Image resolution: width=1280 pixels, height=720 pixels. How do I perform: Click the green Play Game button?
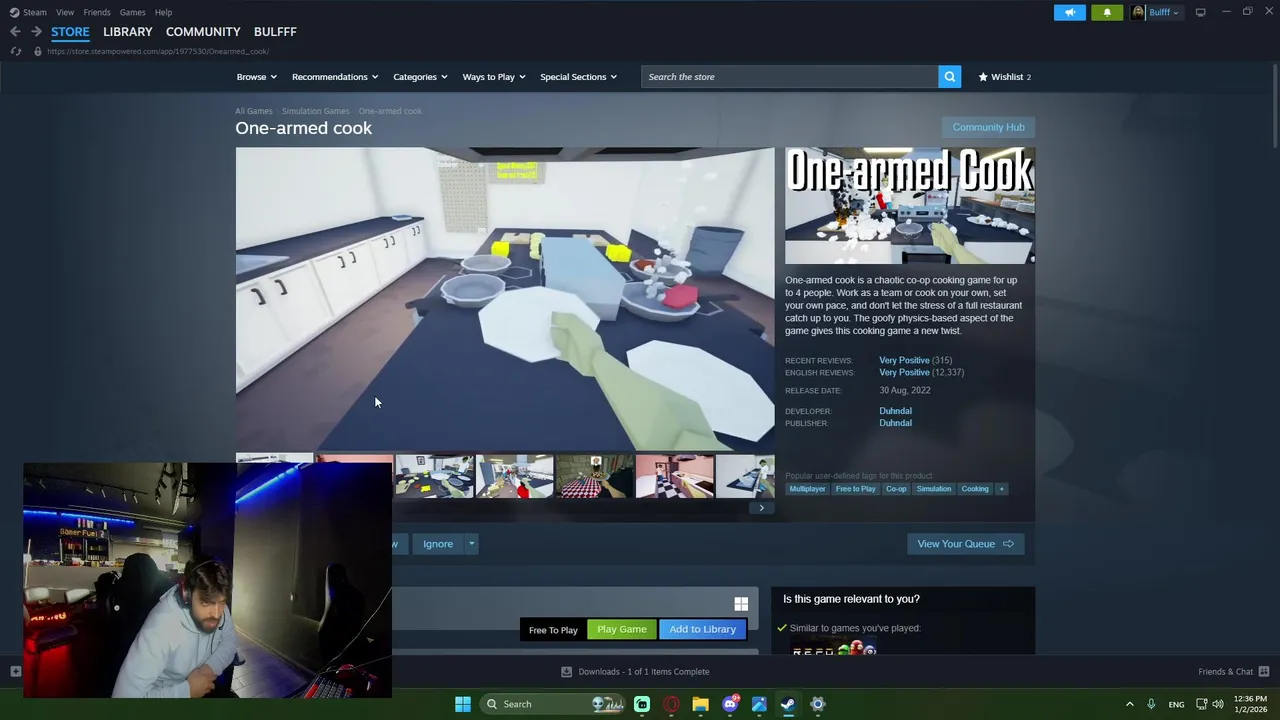click(622, 629)
